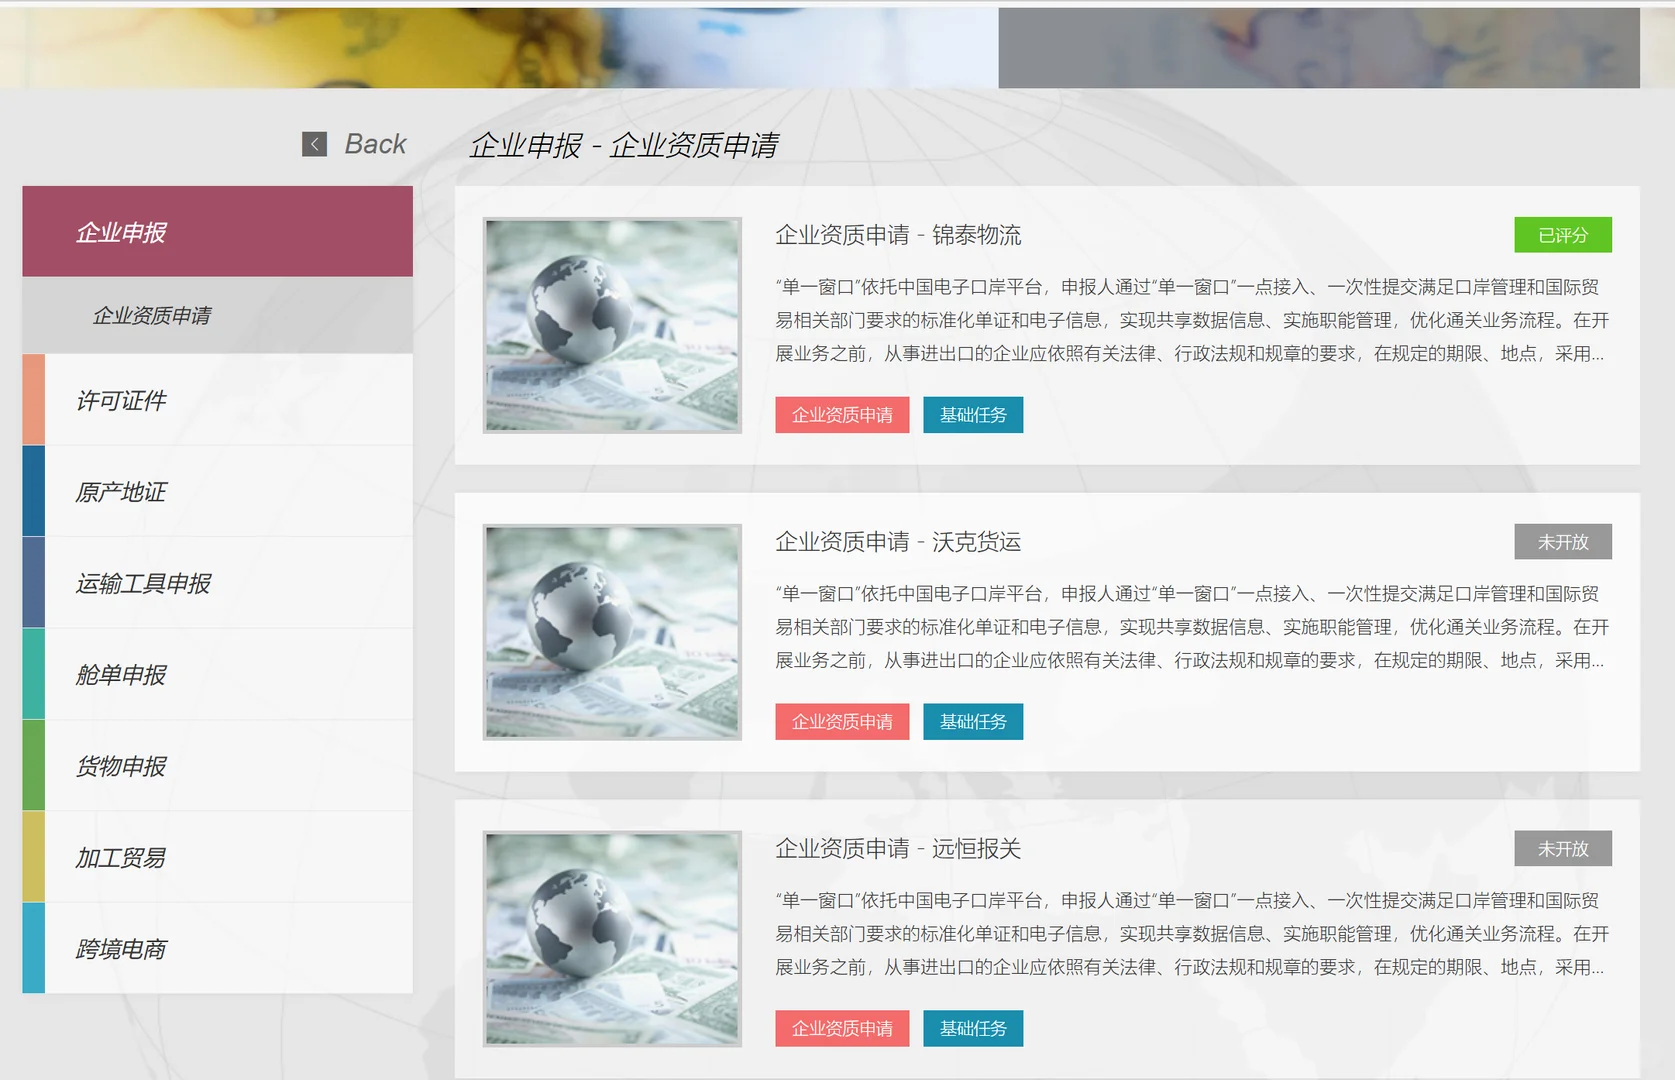Open 基础任务 for 沃克货运
1675x1080 pixels.
point(973,721)
